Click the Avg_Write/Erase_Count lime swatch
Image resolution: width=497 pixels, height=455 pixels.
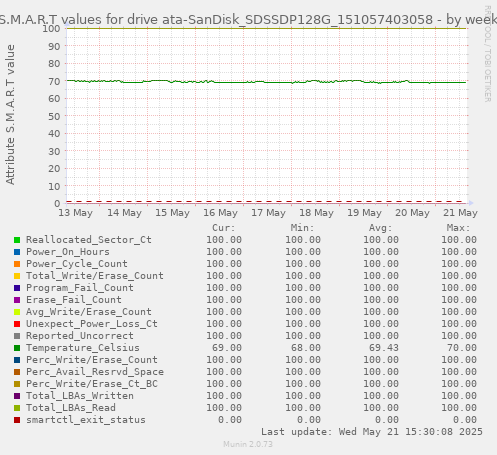(x=17, y=312)
